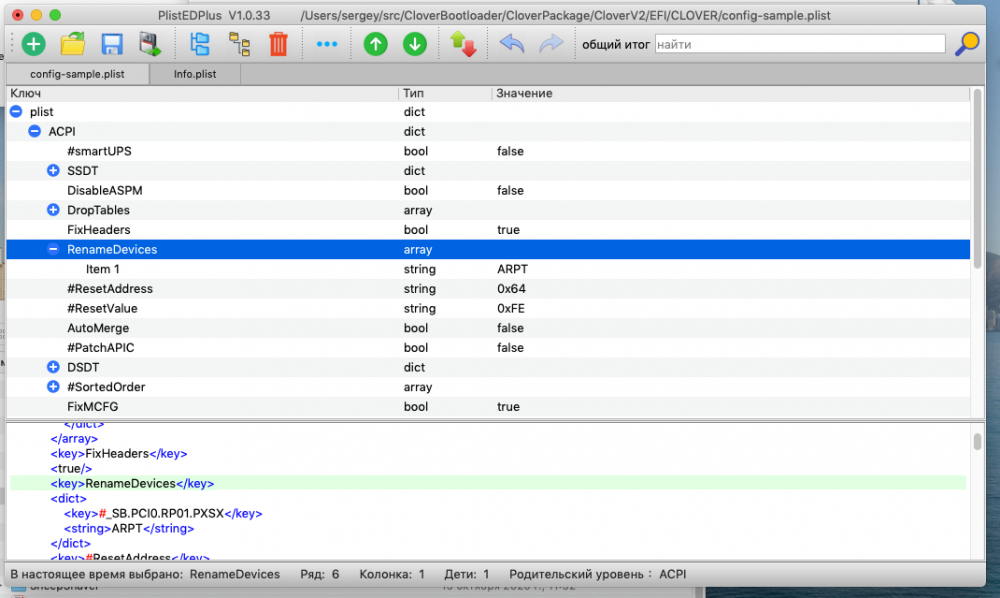Click the blue expand-all tree icon
The image size is (1000, 598).
200,44
